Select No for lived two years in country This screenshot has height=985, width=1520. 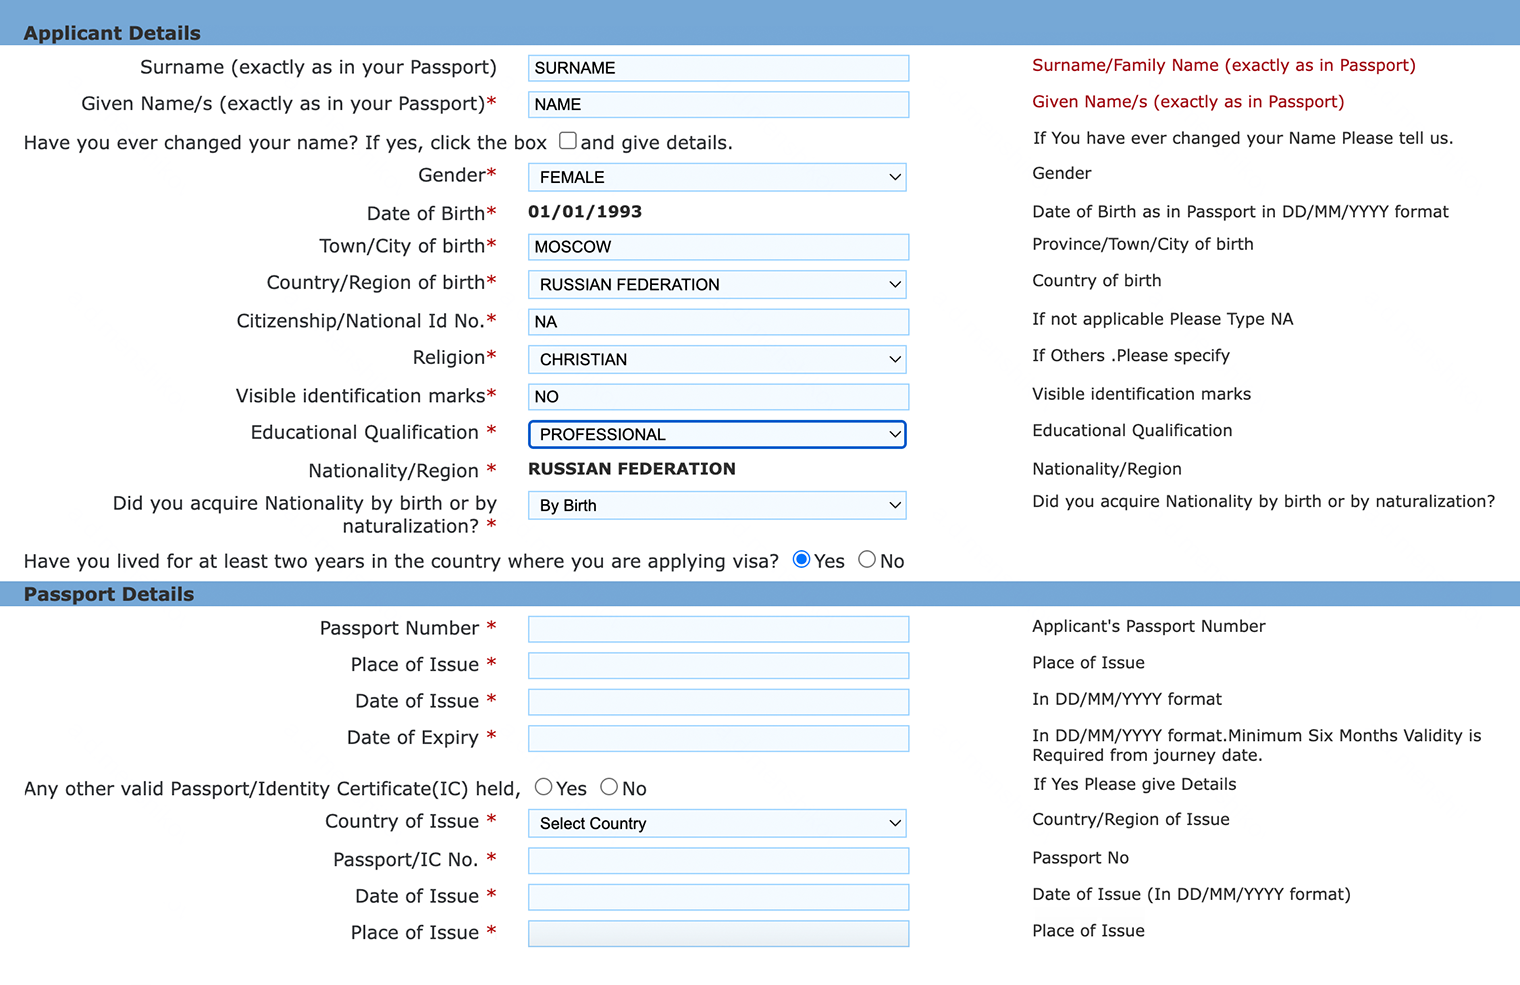(867, 560)
